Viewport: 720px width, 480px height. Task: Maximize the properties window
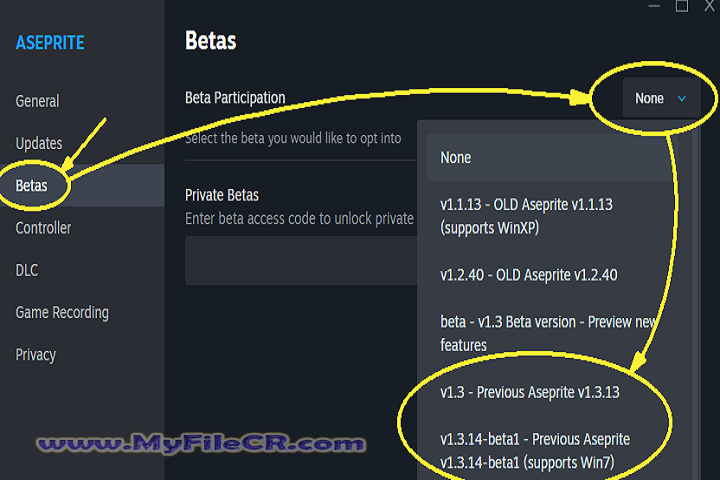[681, 5]
